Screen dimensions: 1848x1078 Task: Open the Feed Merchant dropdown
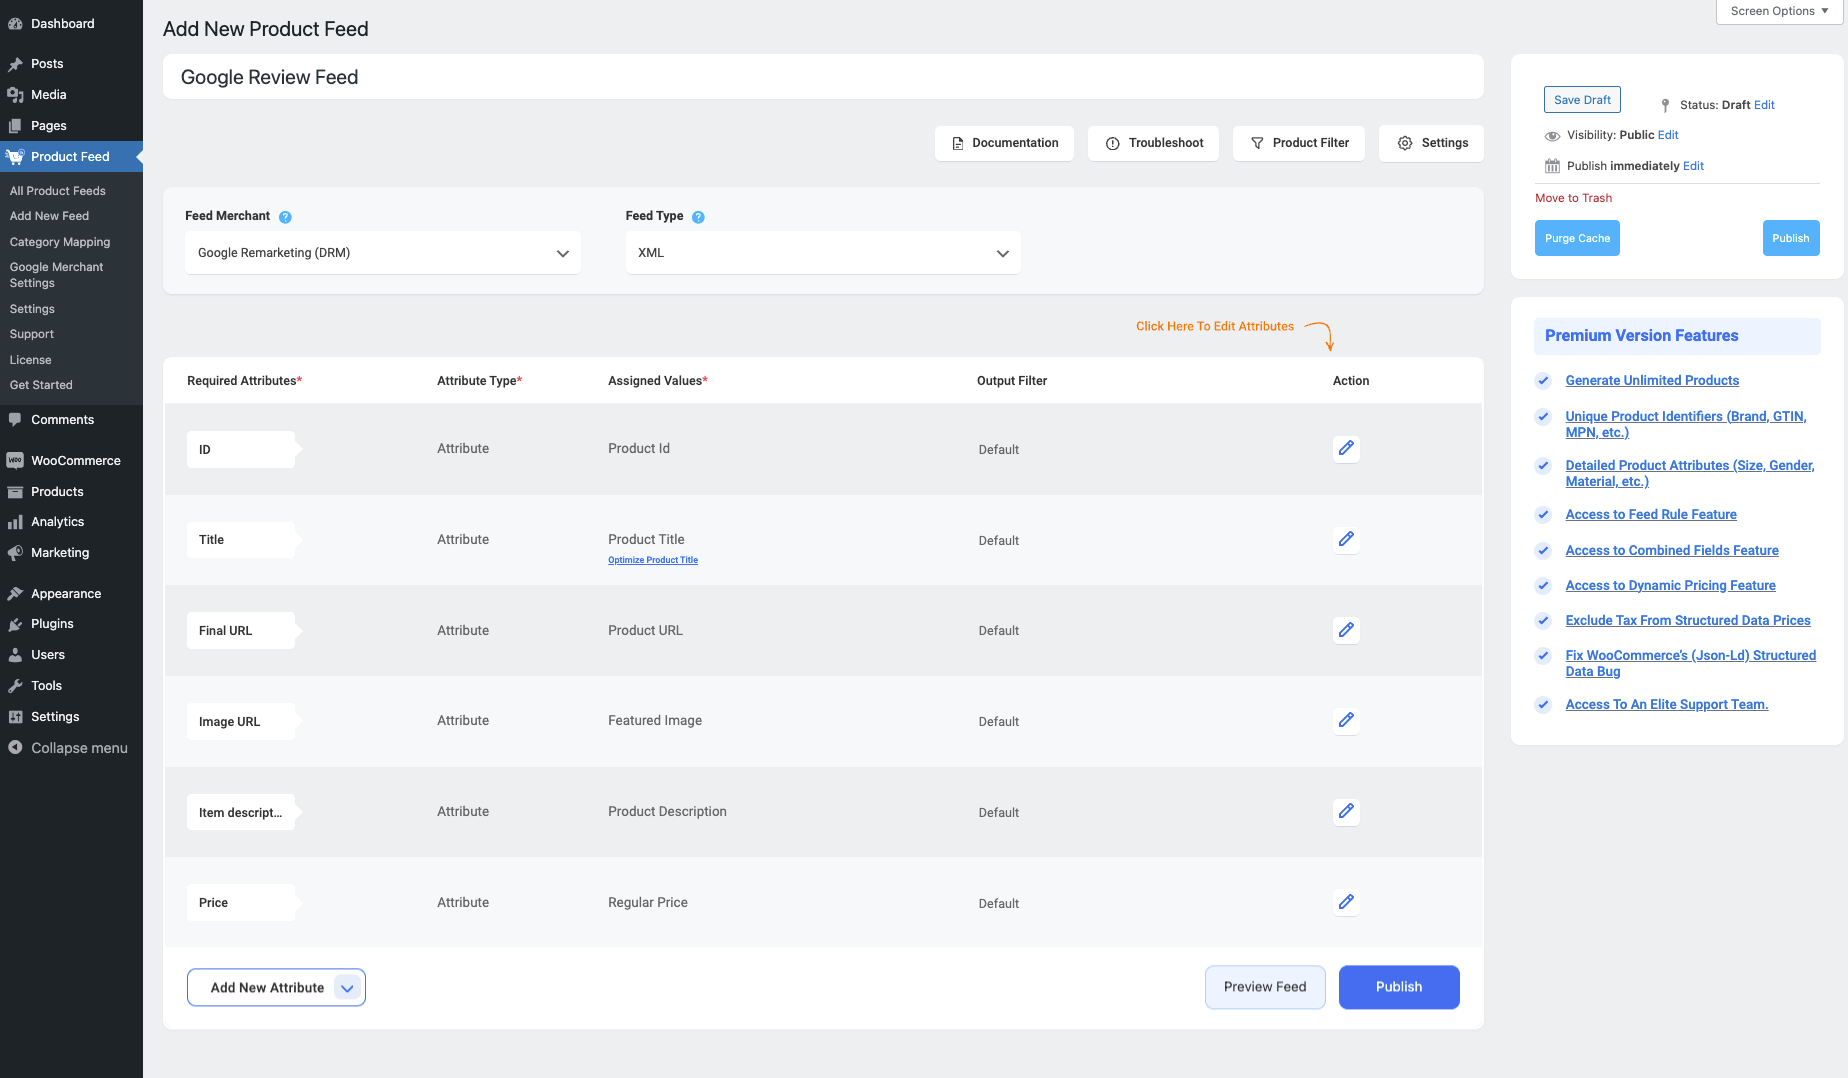click(383, 253)
